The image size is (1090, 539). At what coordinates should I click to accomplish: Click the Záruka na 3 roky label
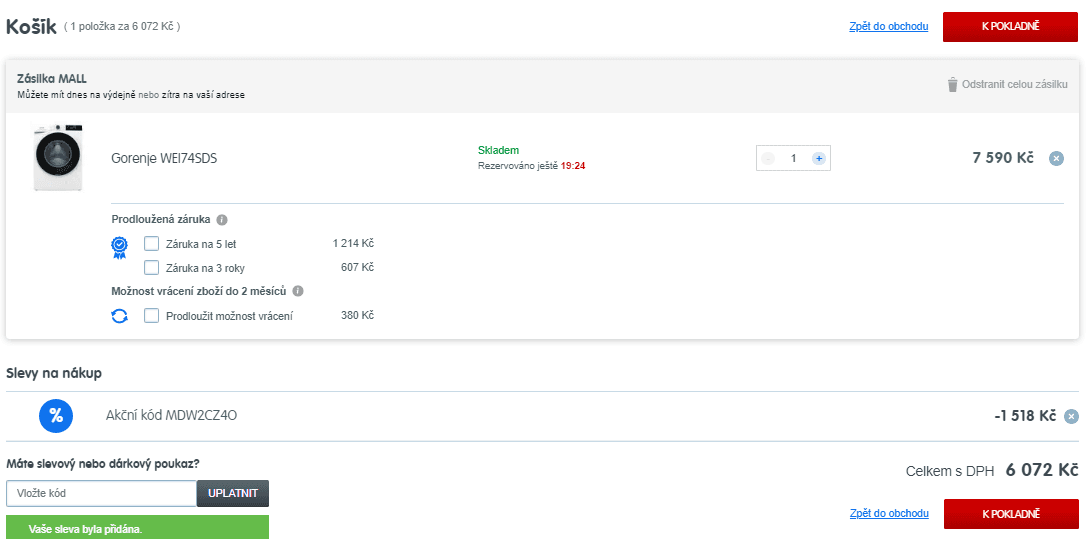click(x=205, y=268)
